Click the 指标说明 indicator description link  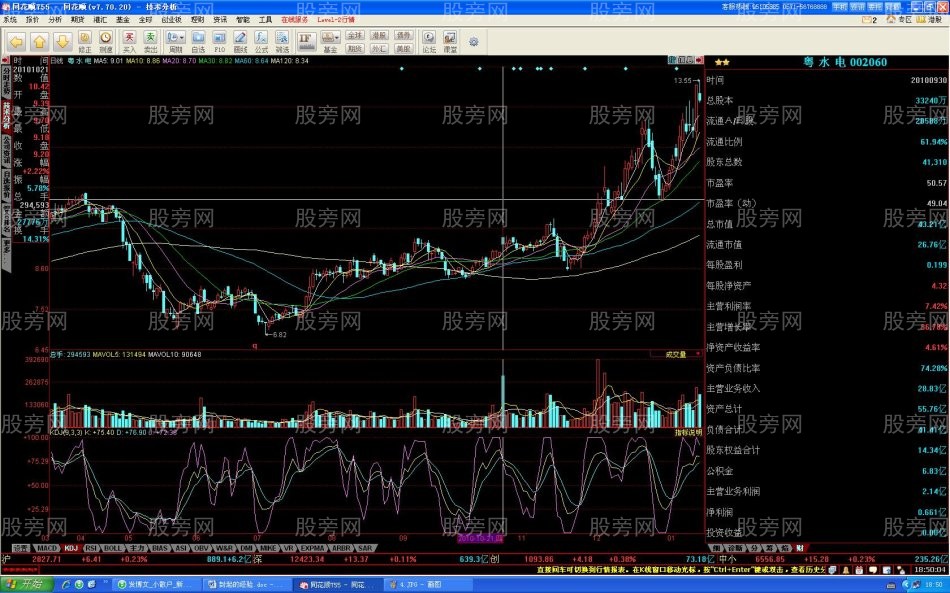tap(688, 432)
